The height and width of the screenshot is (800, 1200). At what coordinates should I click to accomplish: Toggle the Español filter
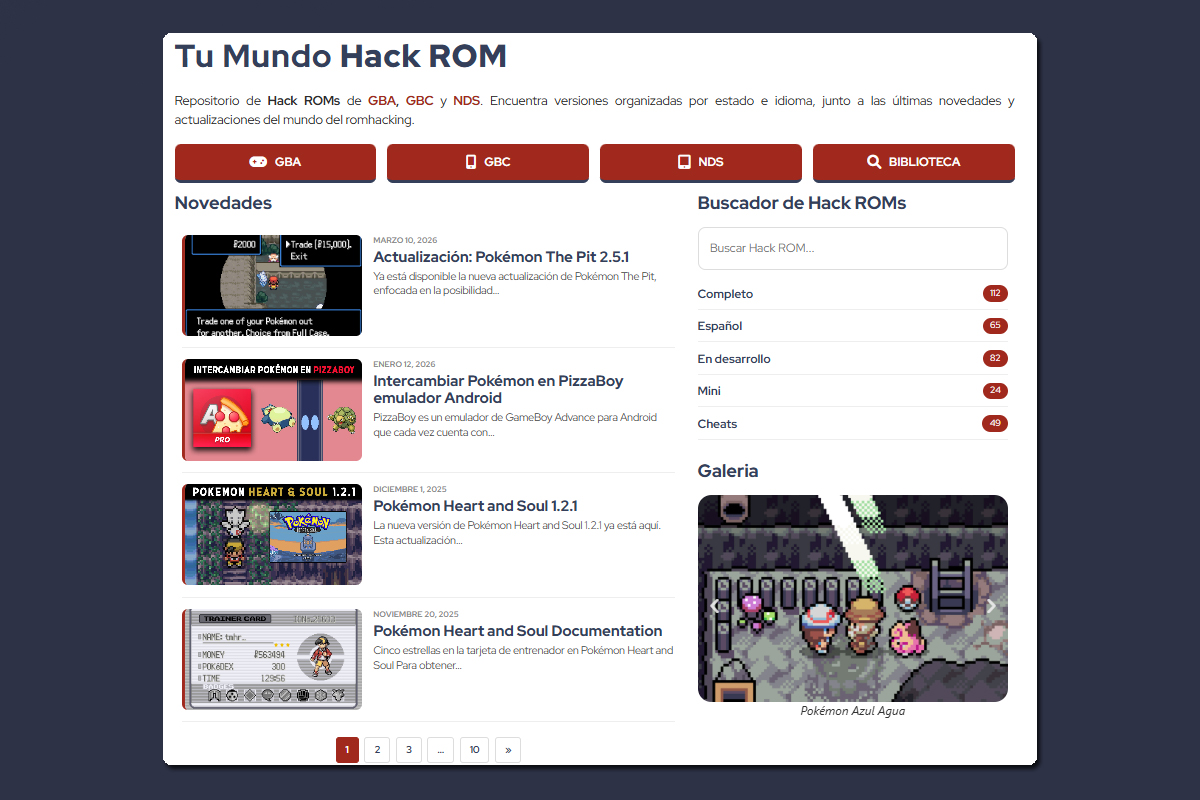click(x=722, y=326)
